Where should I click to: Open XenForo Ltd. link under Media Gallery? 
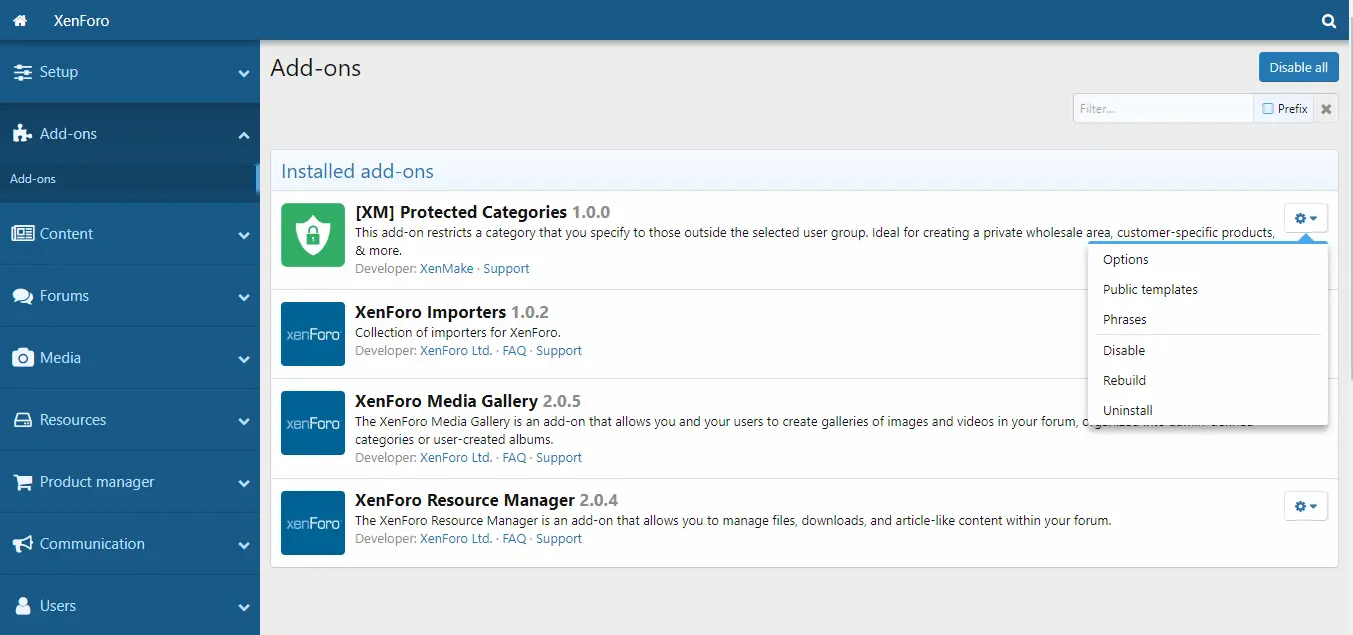point(456,457)
